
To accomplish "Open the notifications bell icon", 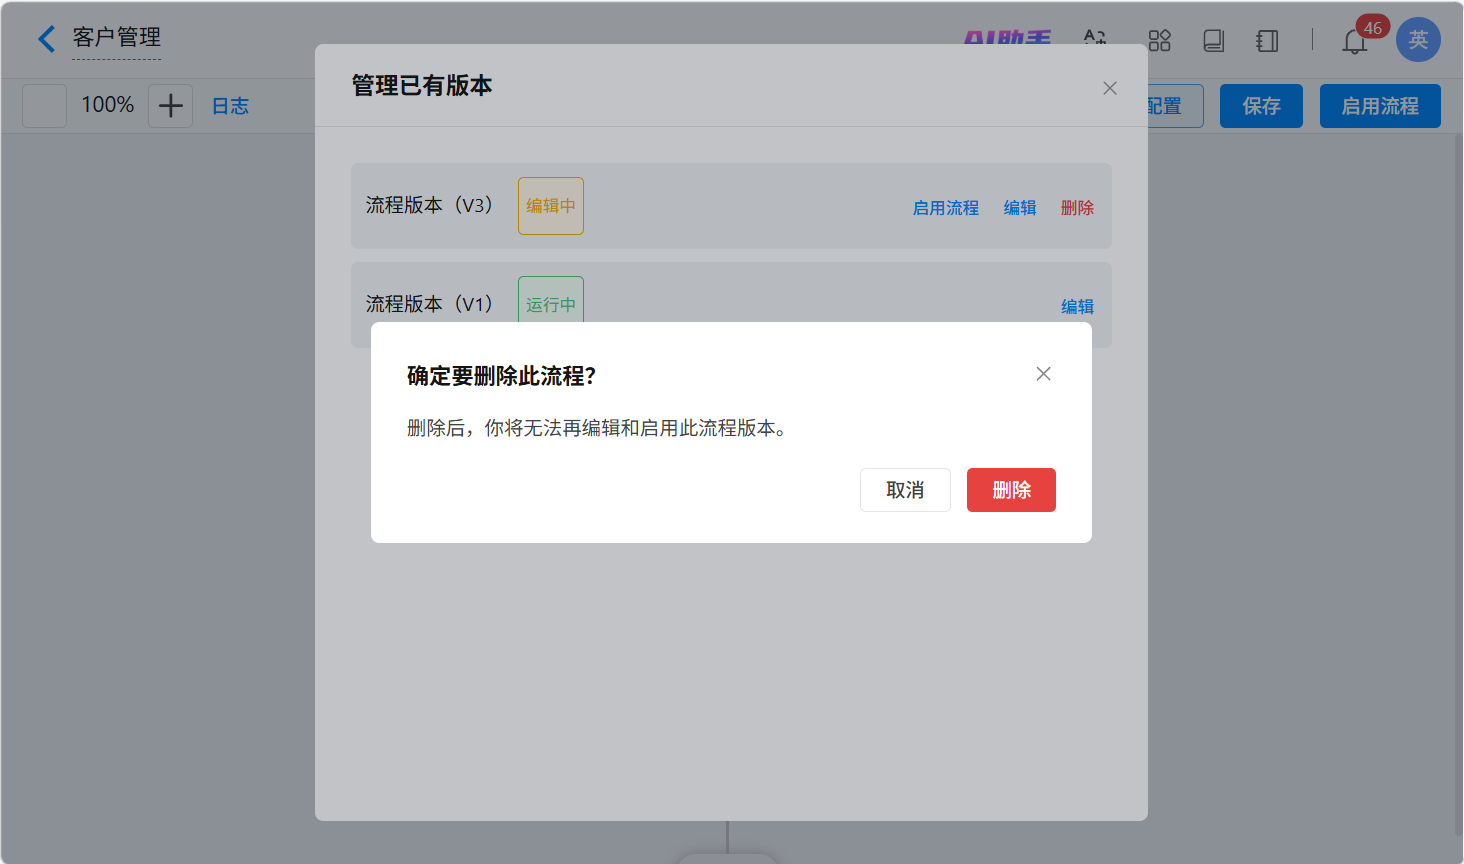I will [1354, 41].
